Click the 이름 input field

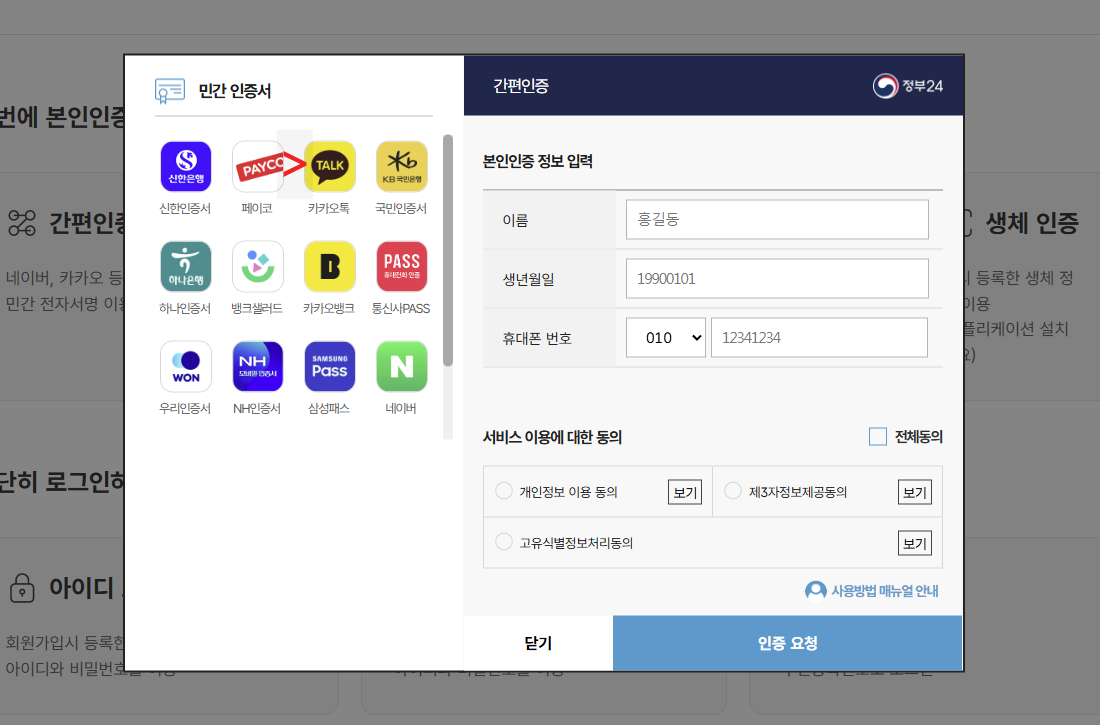[x=777, y=220]
